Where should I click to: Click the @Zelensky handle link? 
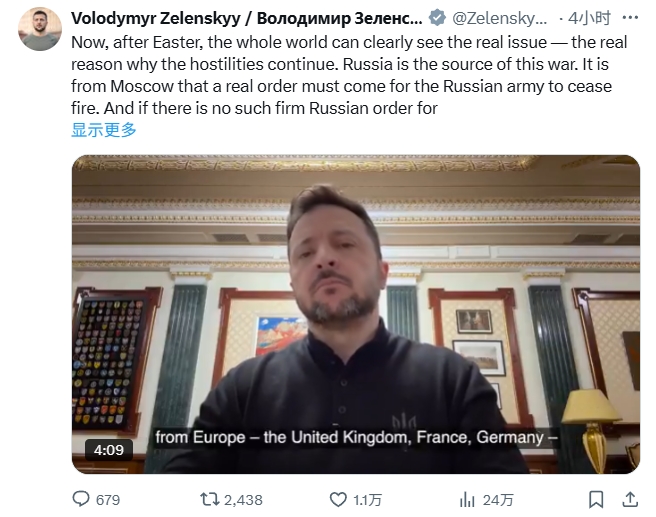500,18
